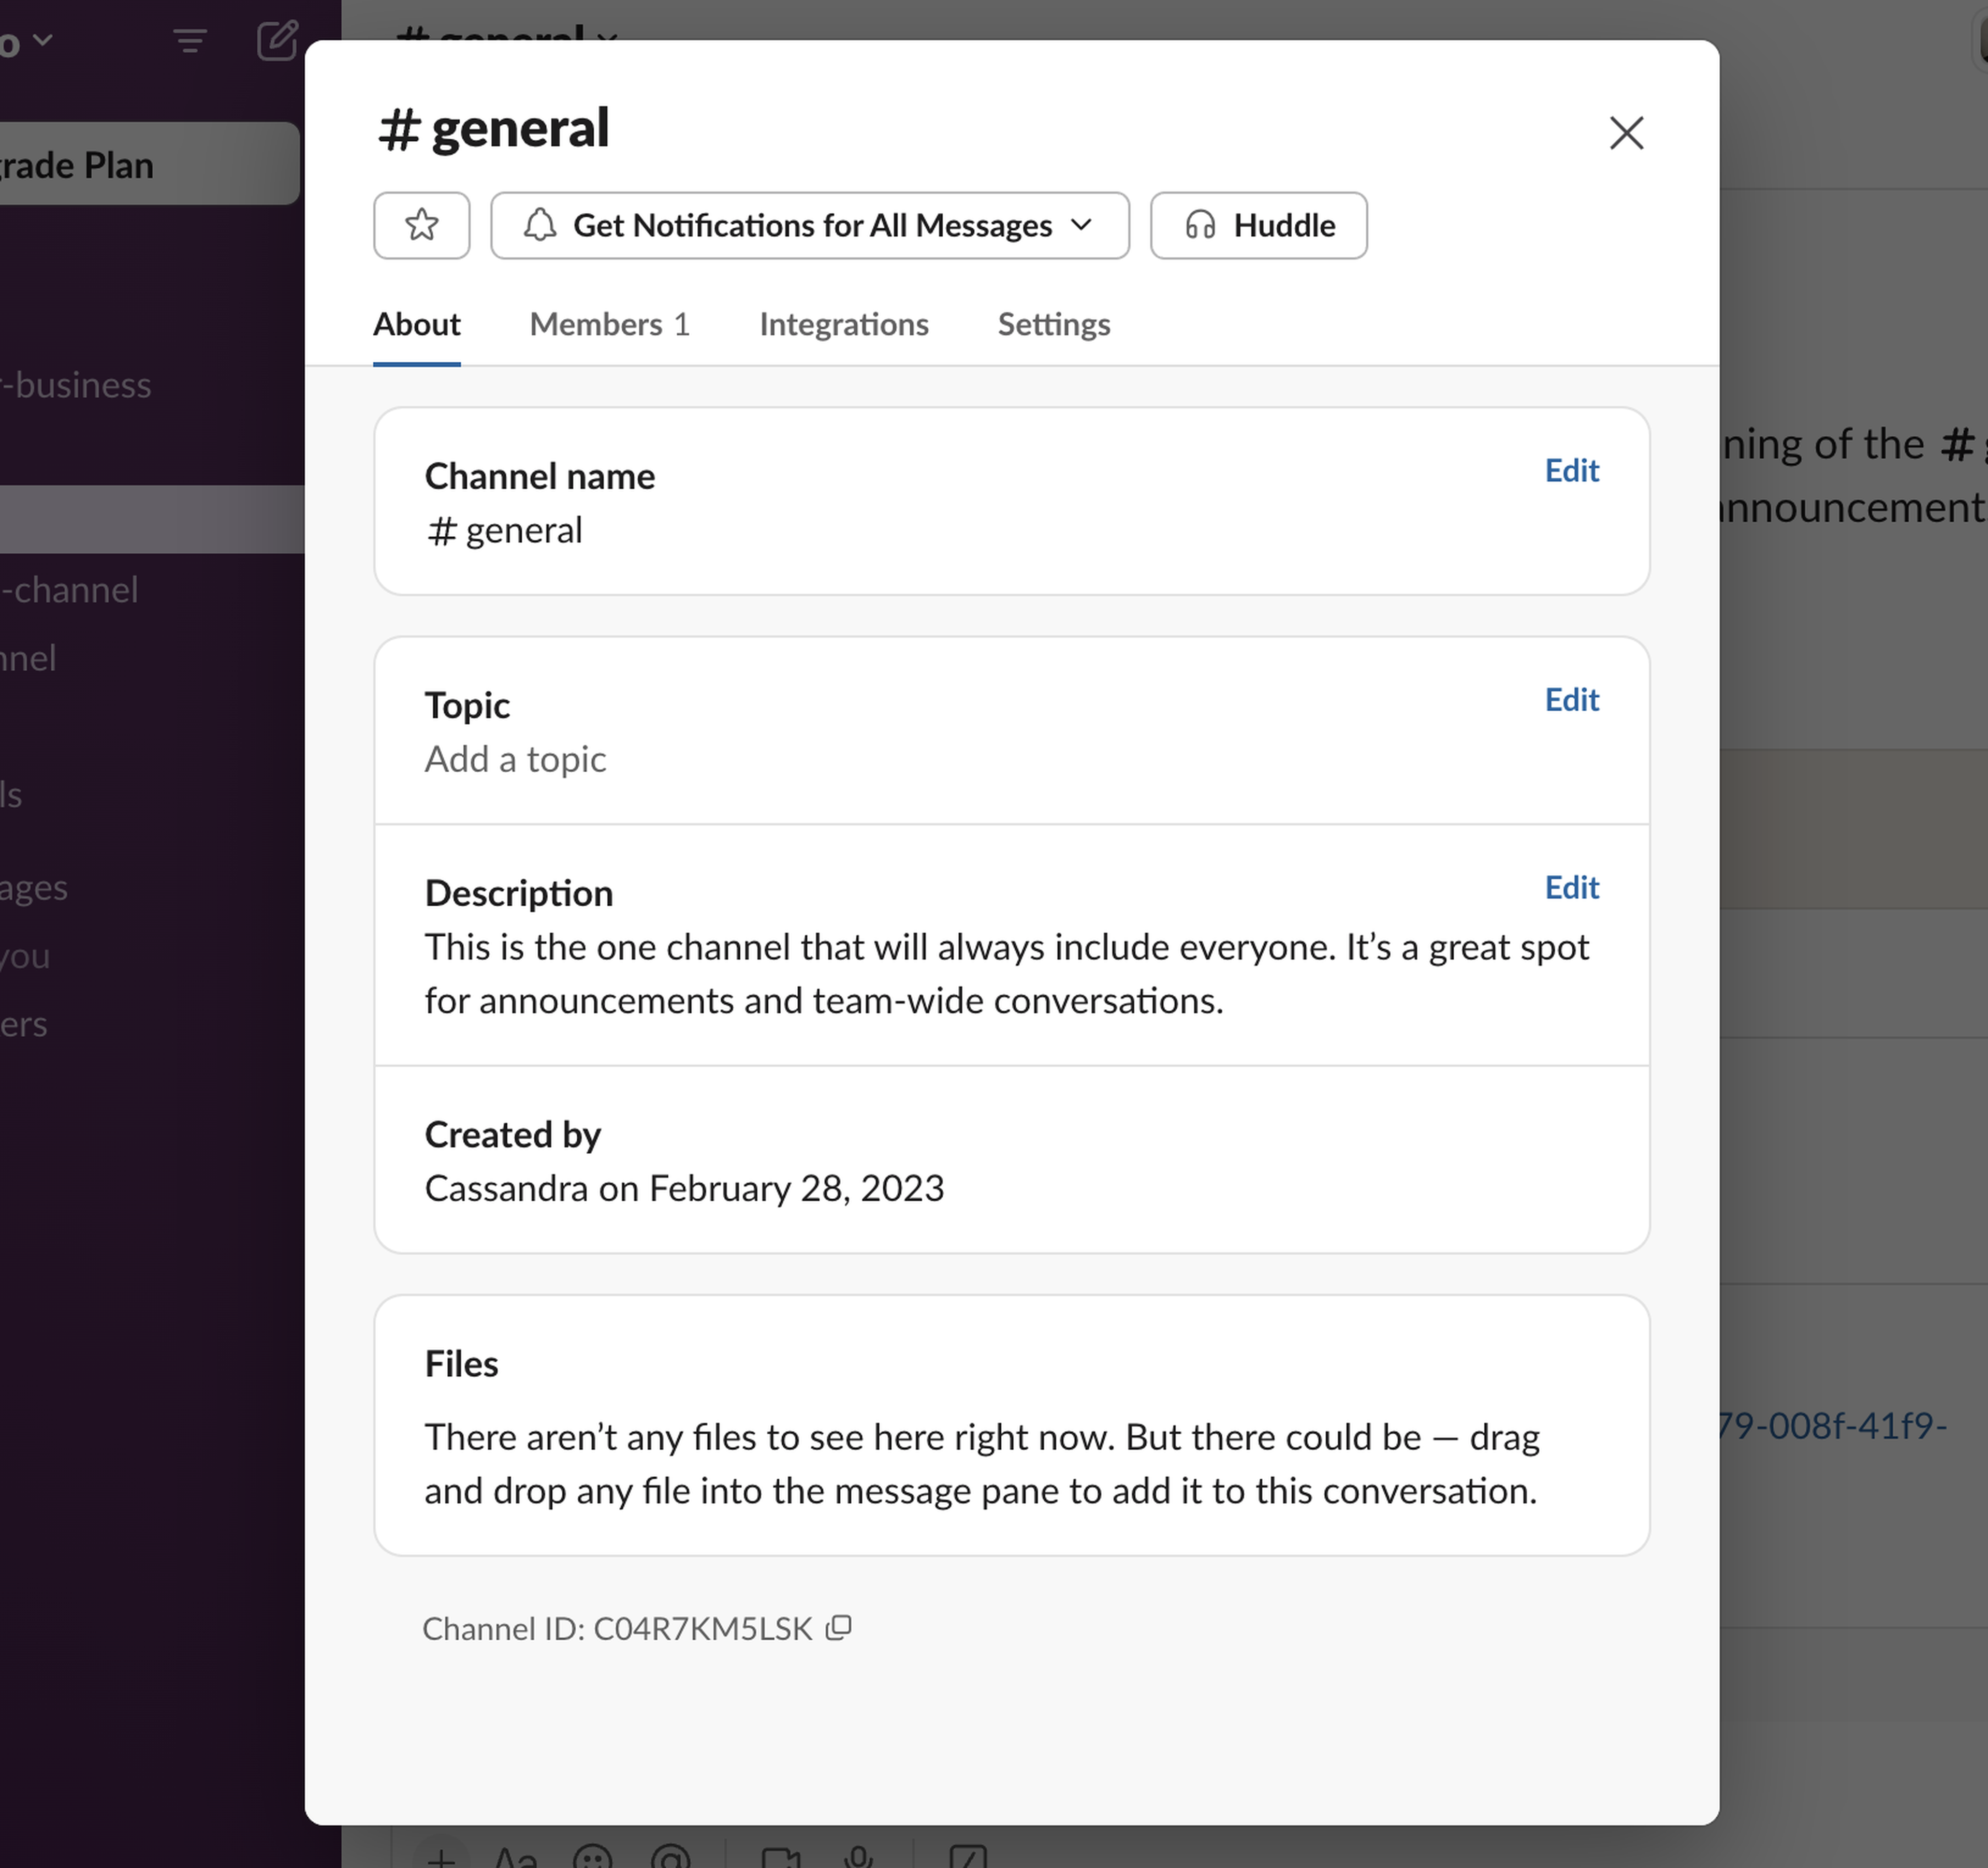Go to the Settings tab

coord(1053,324)
